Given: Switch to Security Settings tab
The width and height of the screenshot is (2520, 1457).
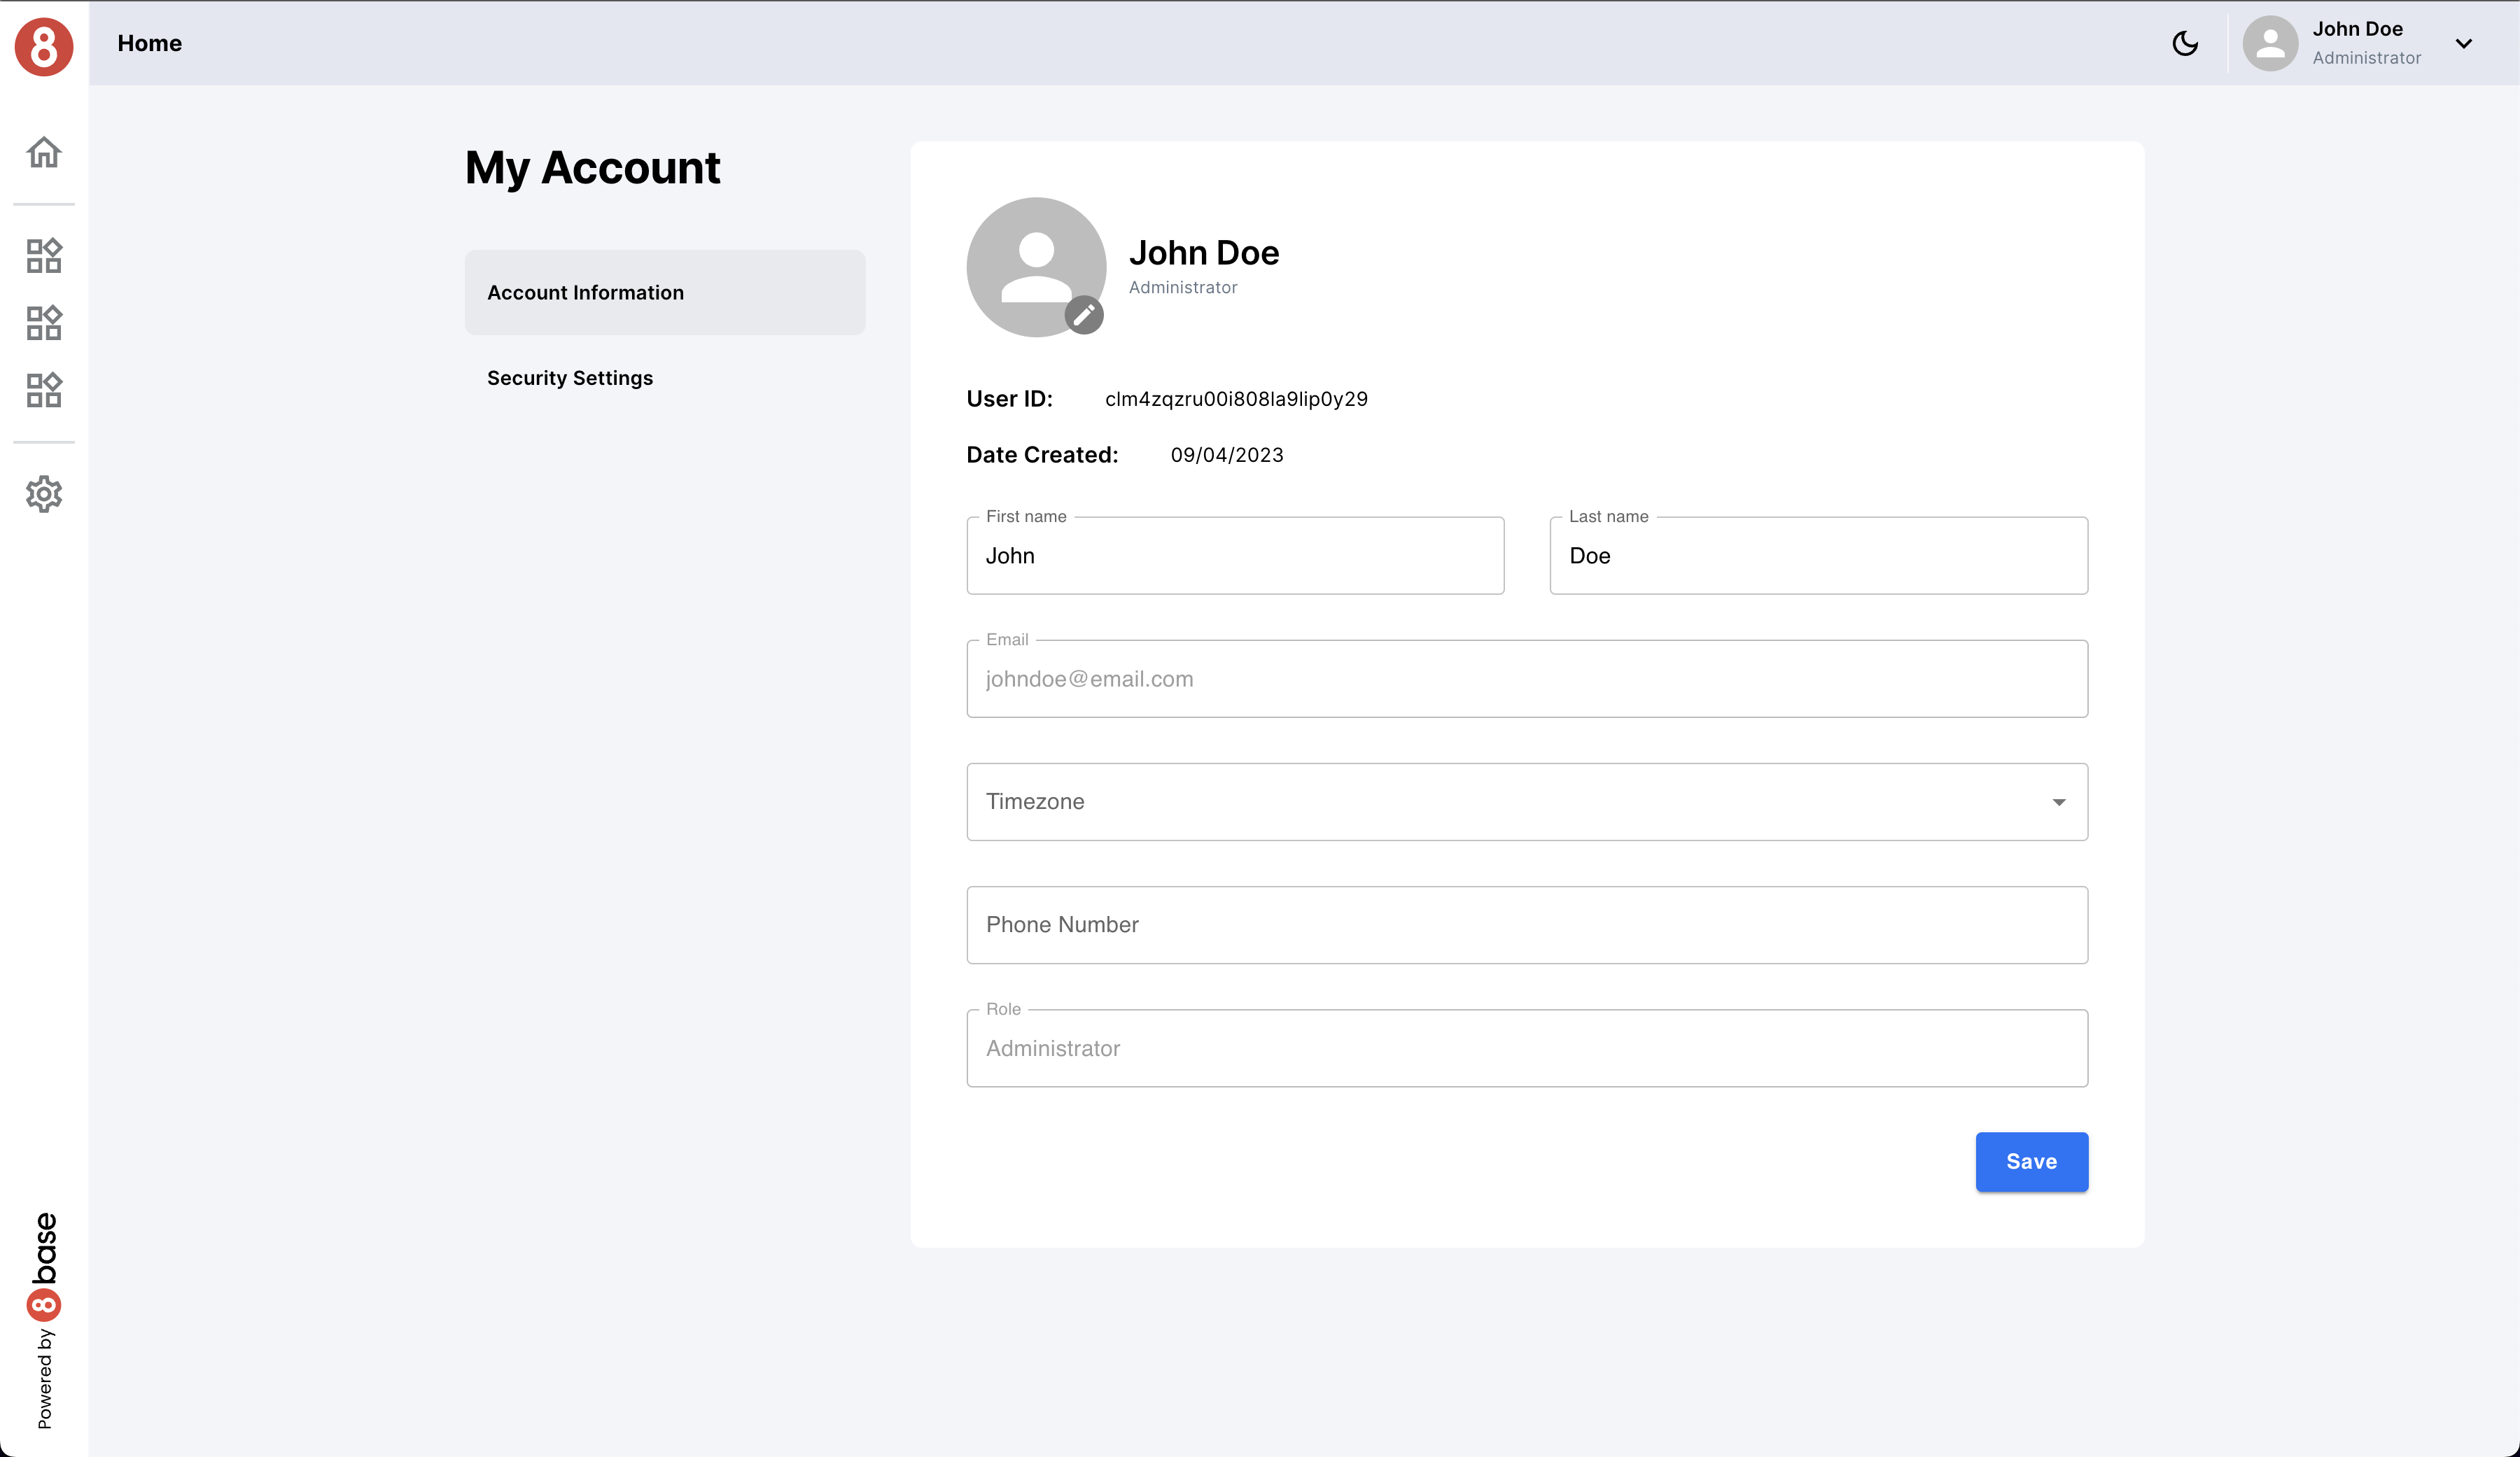Looking at the screenshot, I should [x=570, y=378].
